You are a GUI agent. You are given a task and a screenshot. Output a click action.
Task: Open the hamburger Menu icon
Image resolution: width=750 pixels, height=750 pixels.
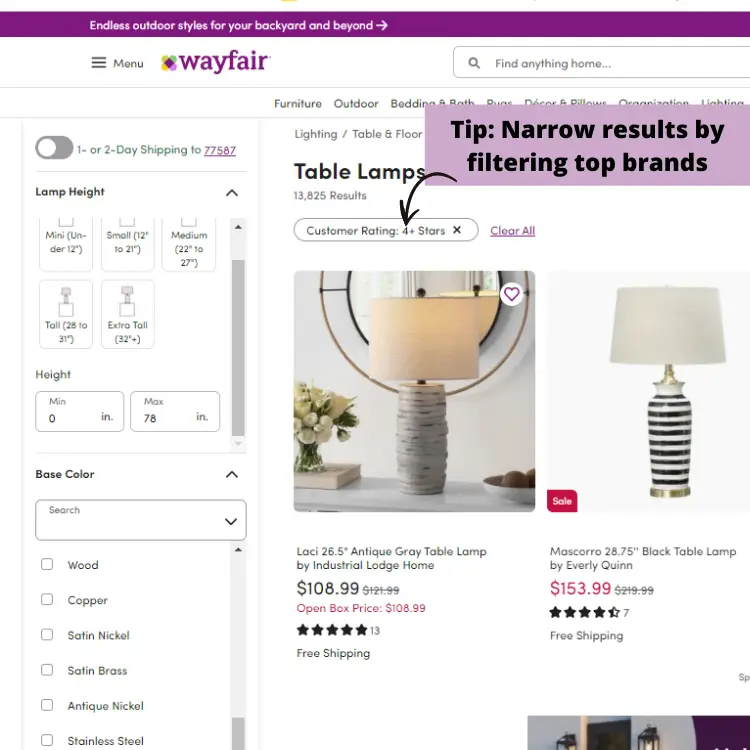pos(99,63)
